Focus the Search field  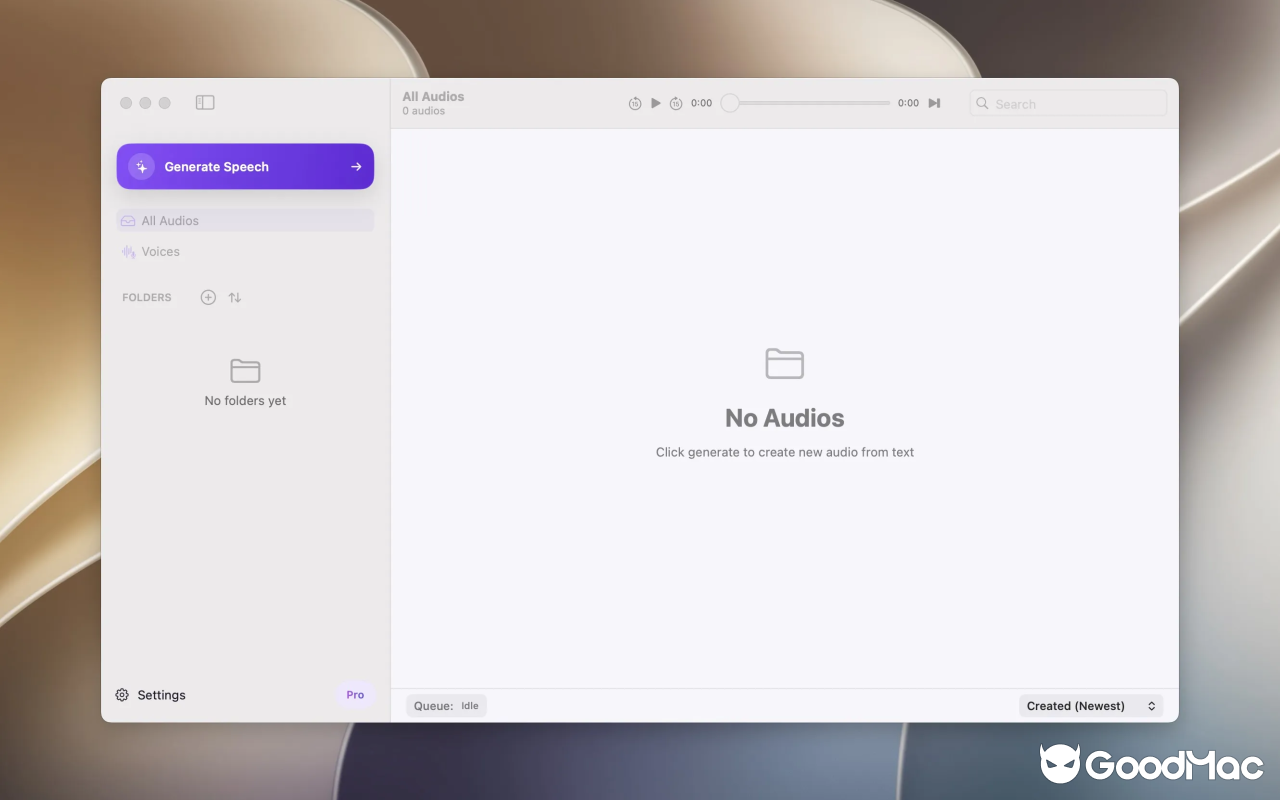[1068, 104]
